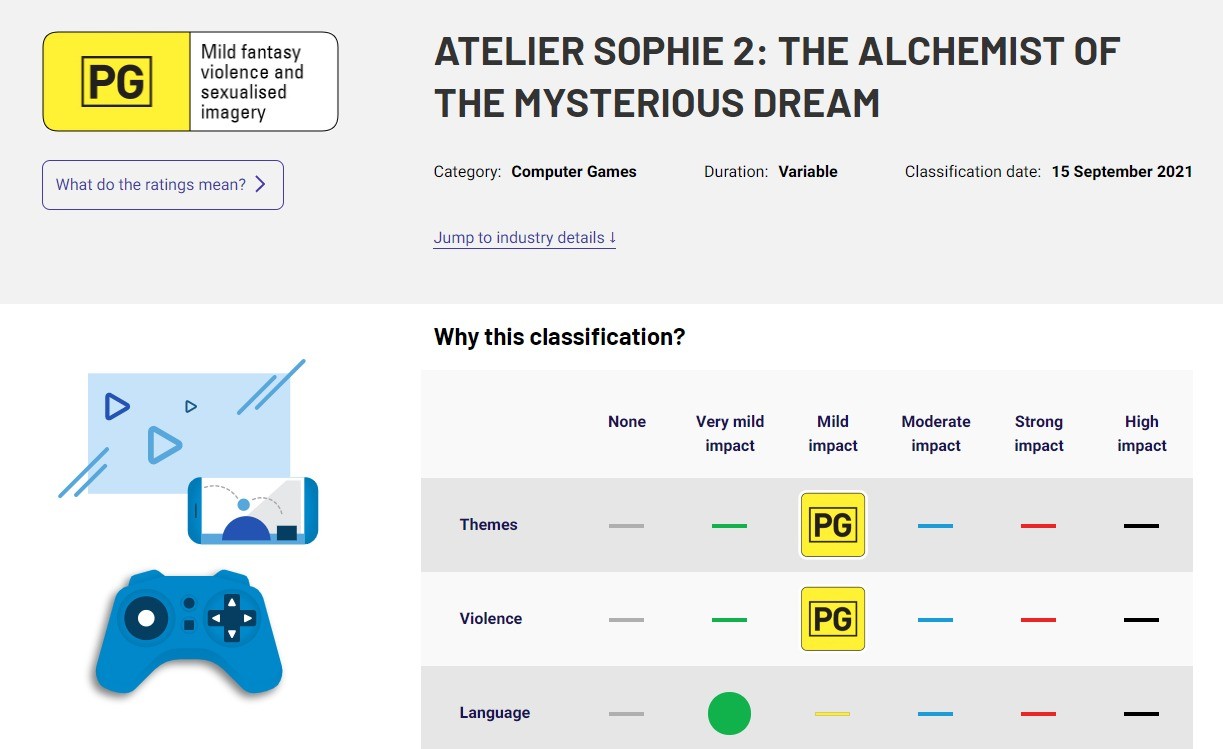Screen dimensions: 1223x749
Task: Click the "Mild impact" column header
Action: (x=833, y=434)
